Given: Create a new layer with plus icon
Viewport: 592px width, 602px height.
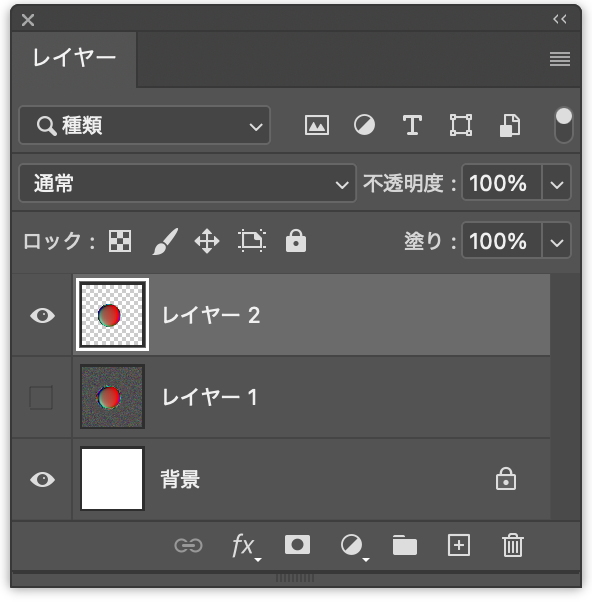Looking at the screenshot, I should 459,544.
